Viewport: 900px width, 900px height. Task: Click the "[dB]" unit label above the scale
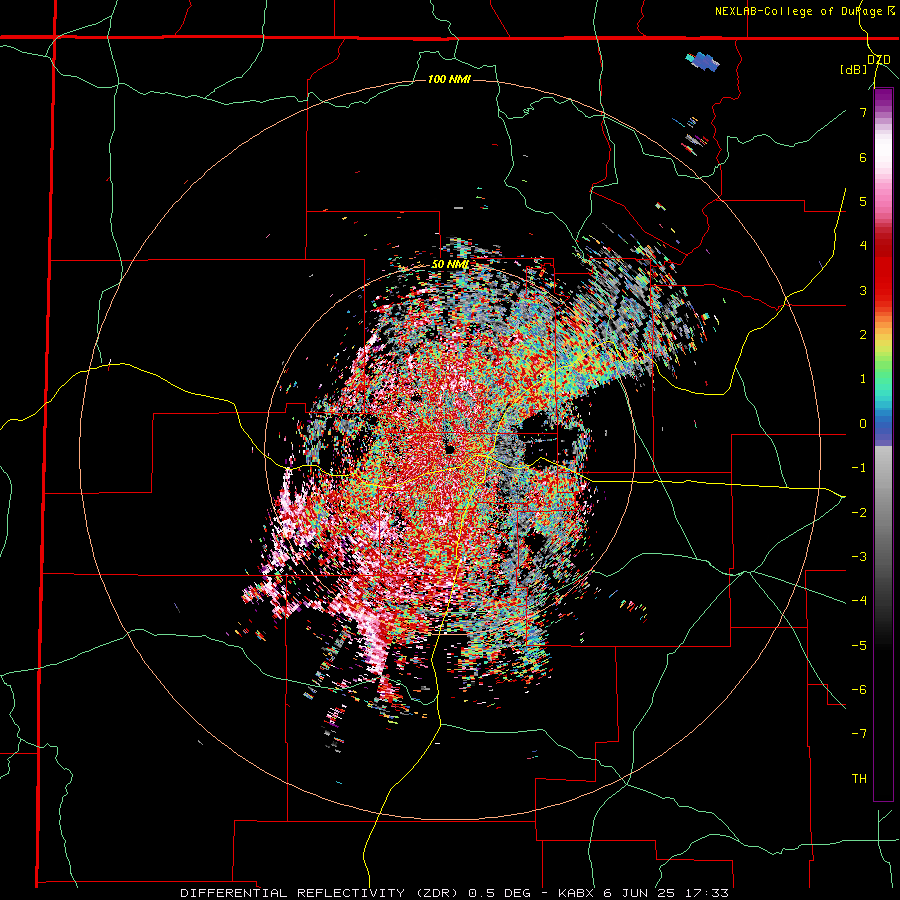[853, 69]
